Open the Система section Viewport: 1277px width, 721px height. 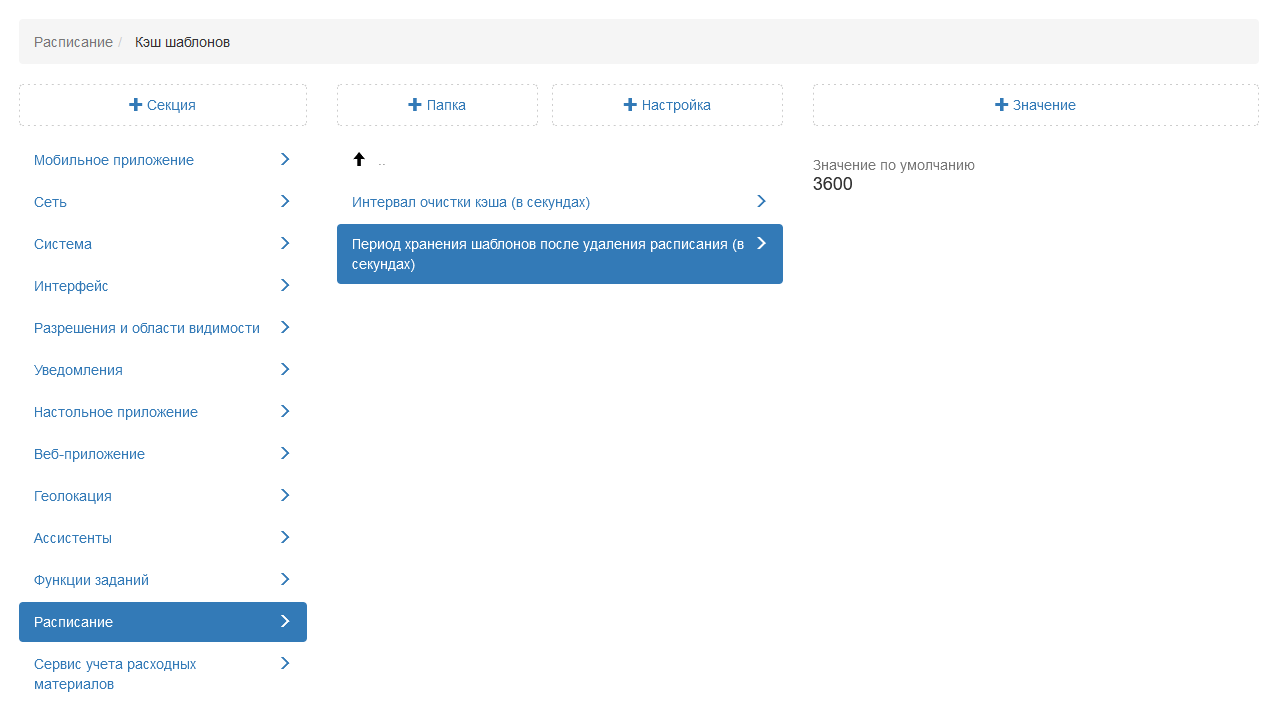[63, 244]
